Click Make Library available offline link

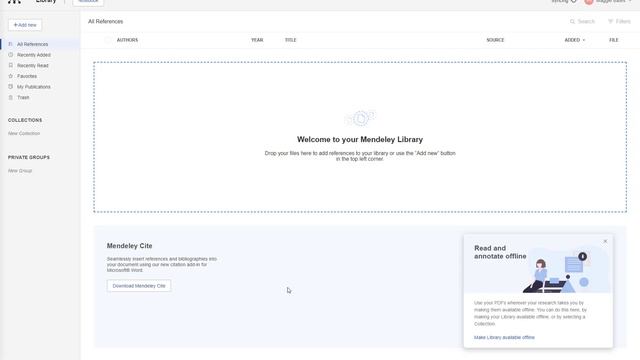click(x=504, y=338)
